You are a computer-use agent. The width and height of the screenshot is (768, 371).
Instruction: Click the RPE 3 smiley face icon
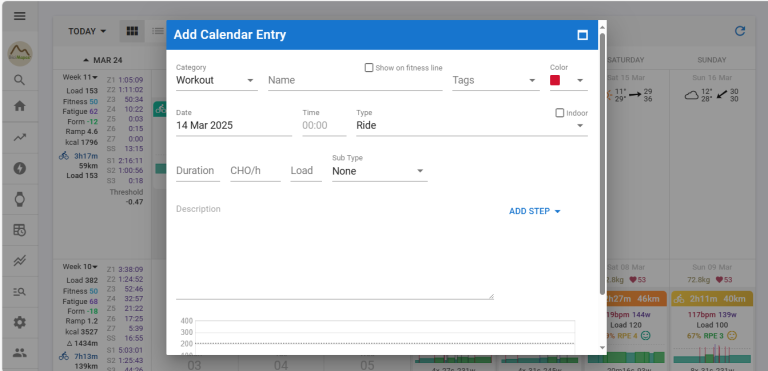tap(732, 336)
